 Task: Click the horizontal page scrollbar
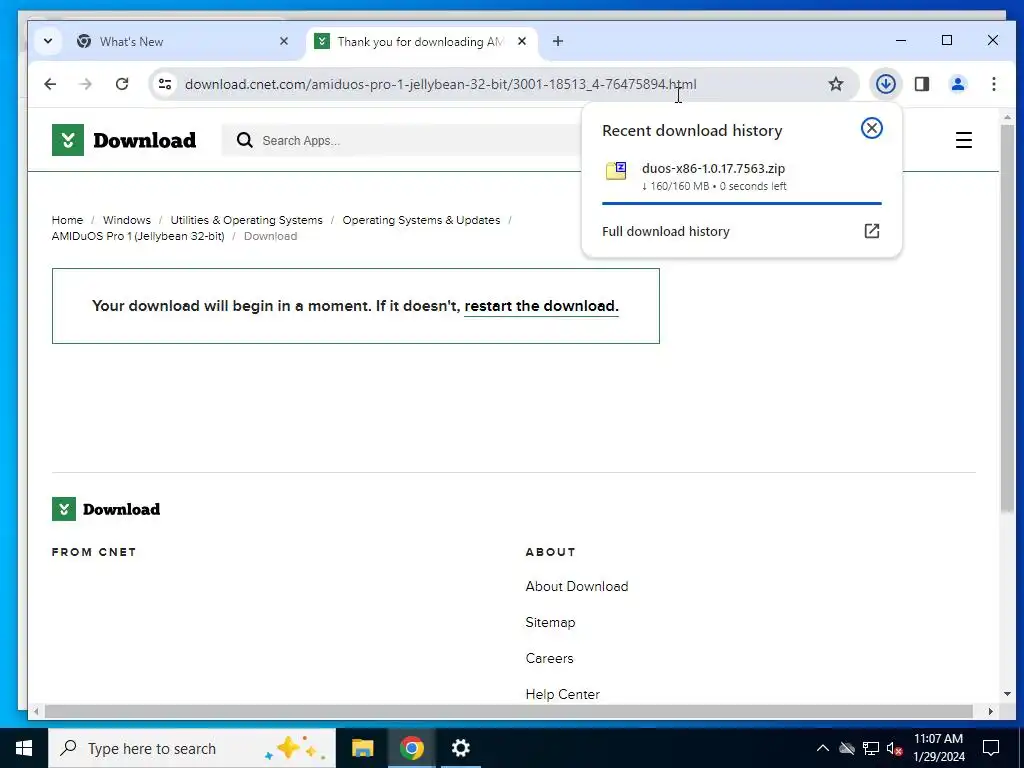point(508,711)
